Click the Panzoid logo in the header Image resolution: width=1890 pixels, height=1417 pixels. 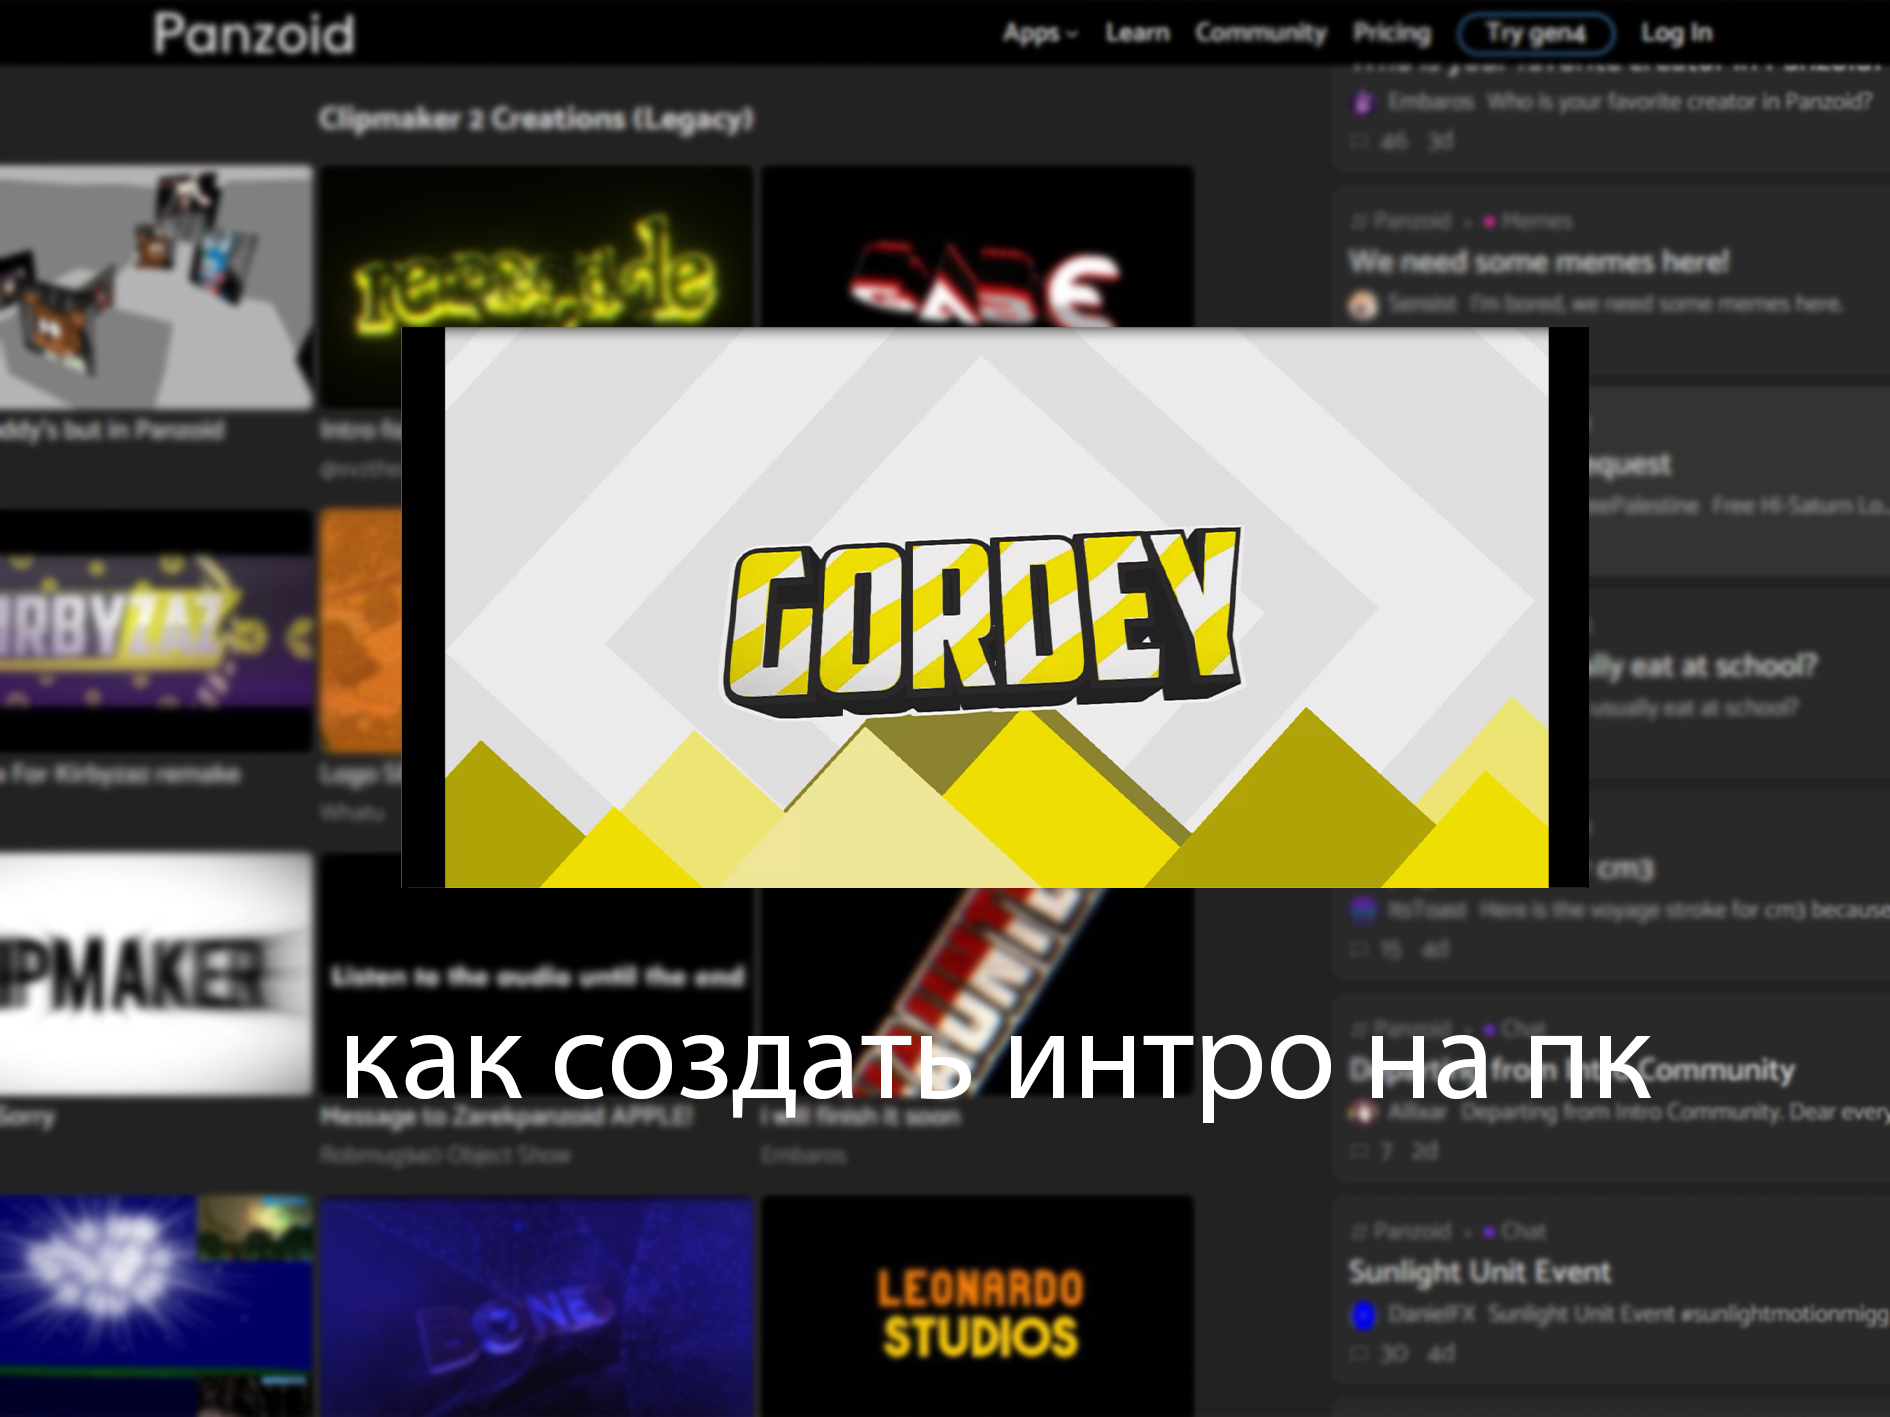[254, 33]
